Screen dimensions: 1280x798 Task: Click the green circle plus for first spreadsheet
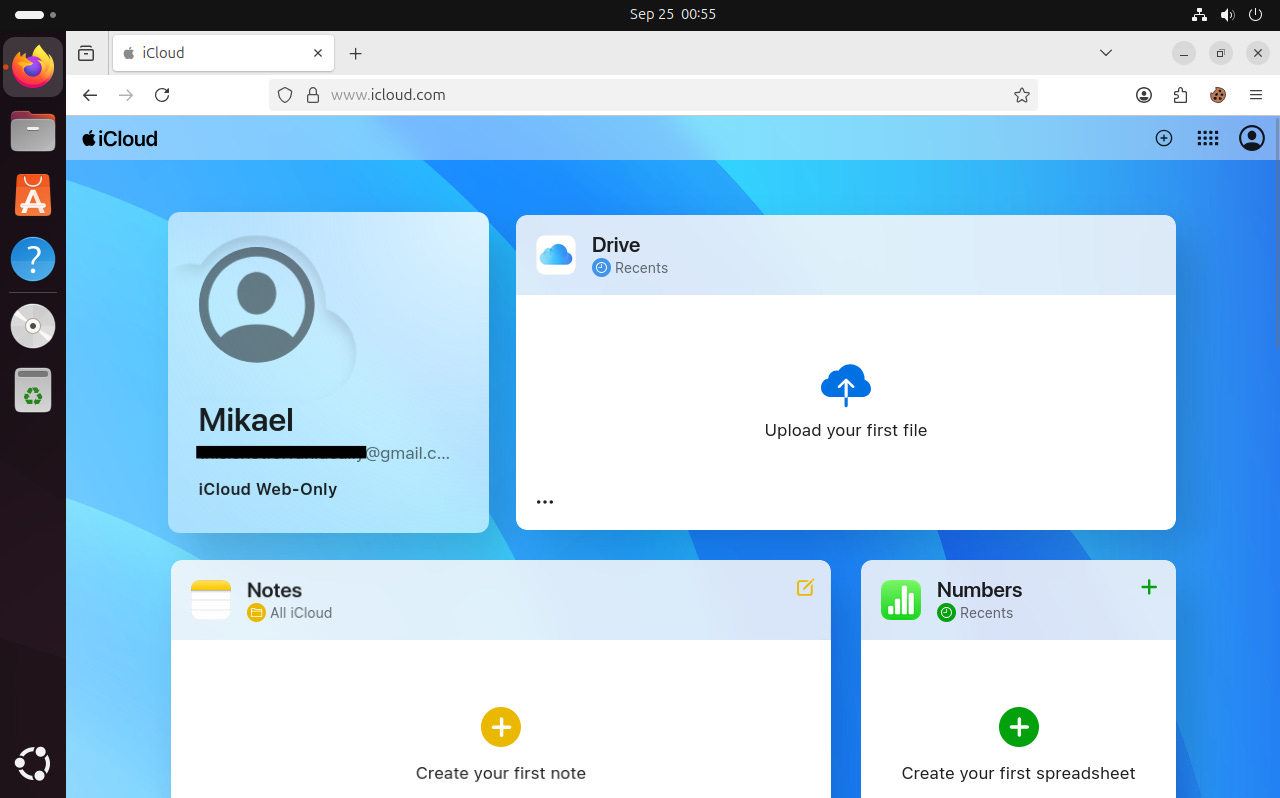(1019, 727)
